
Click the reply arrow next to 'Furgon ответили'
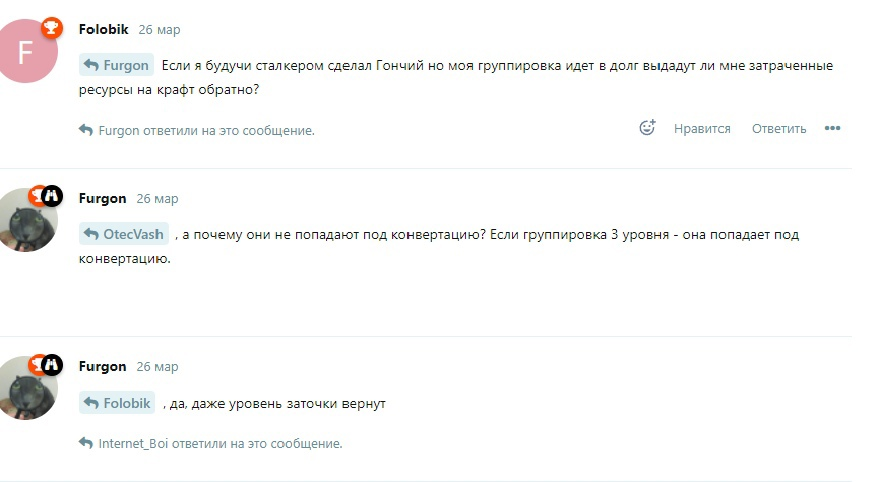(86, 130)
